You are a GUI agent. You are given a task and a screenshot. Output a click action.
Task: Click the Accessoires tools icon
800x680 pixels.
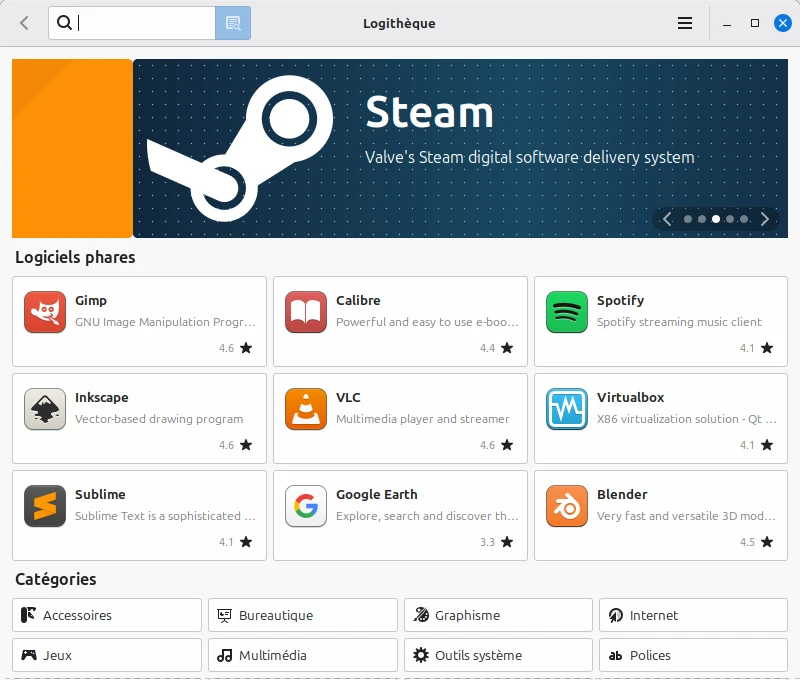click(x=29, y=615)
